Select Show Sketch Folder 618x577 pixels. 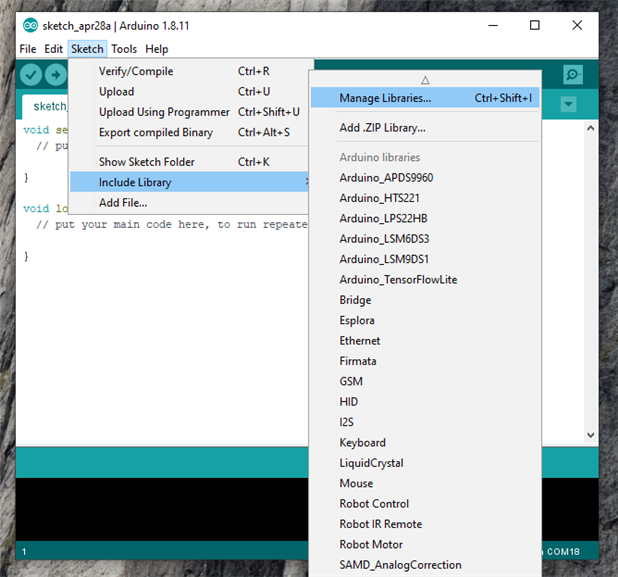click(146, 162)
